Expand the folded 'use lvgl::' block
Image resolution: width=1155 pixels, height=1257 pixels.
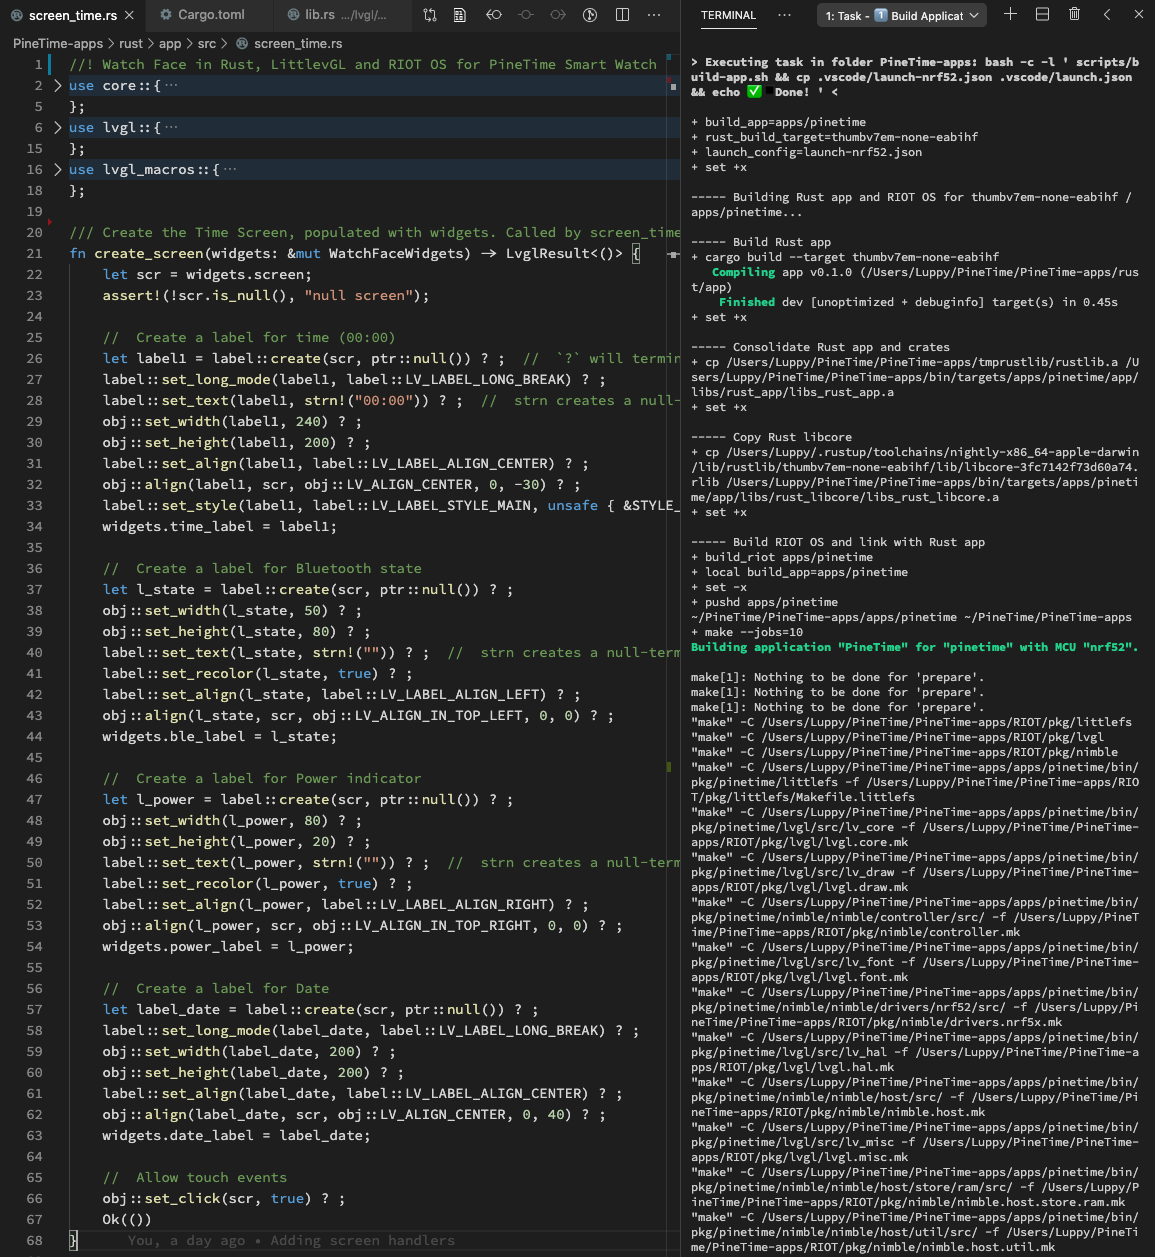58,128
